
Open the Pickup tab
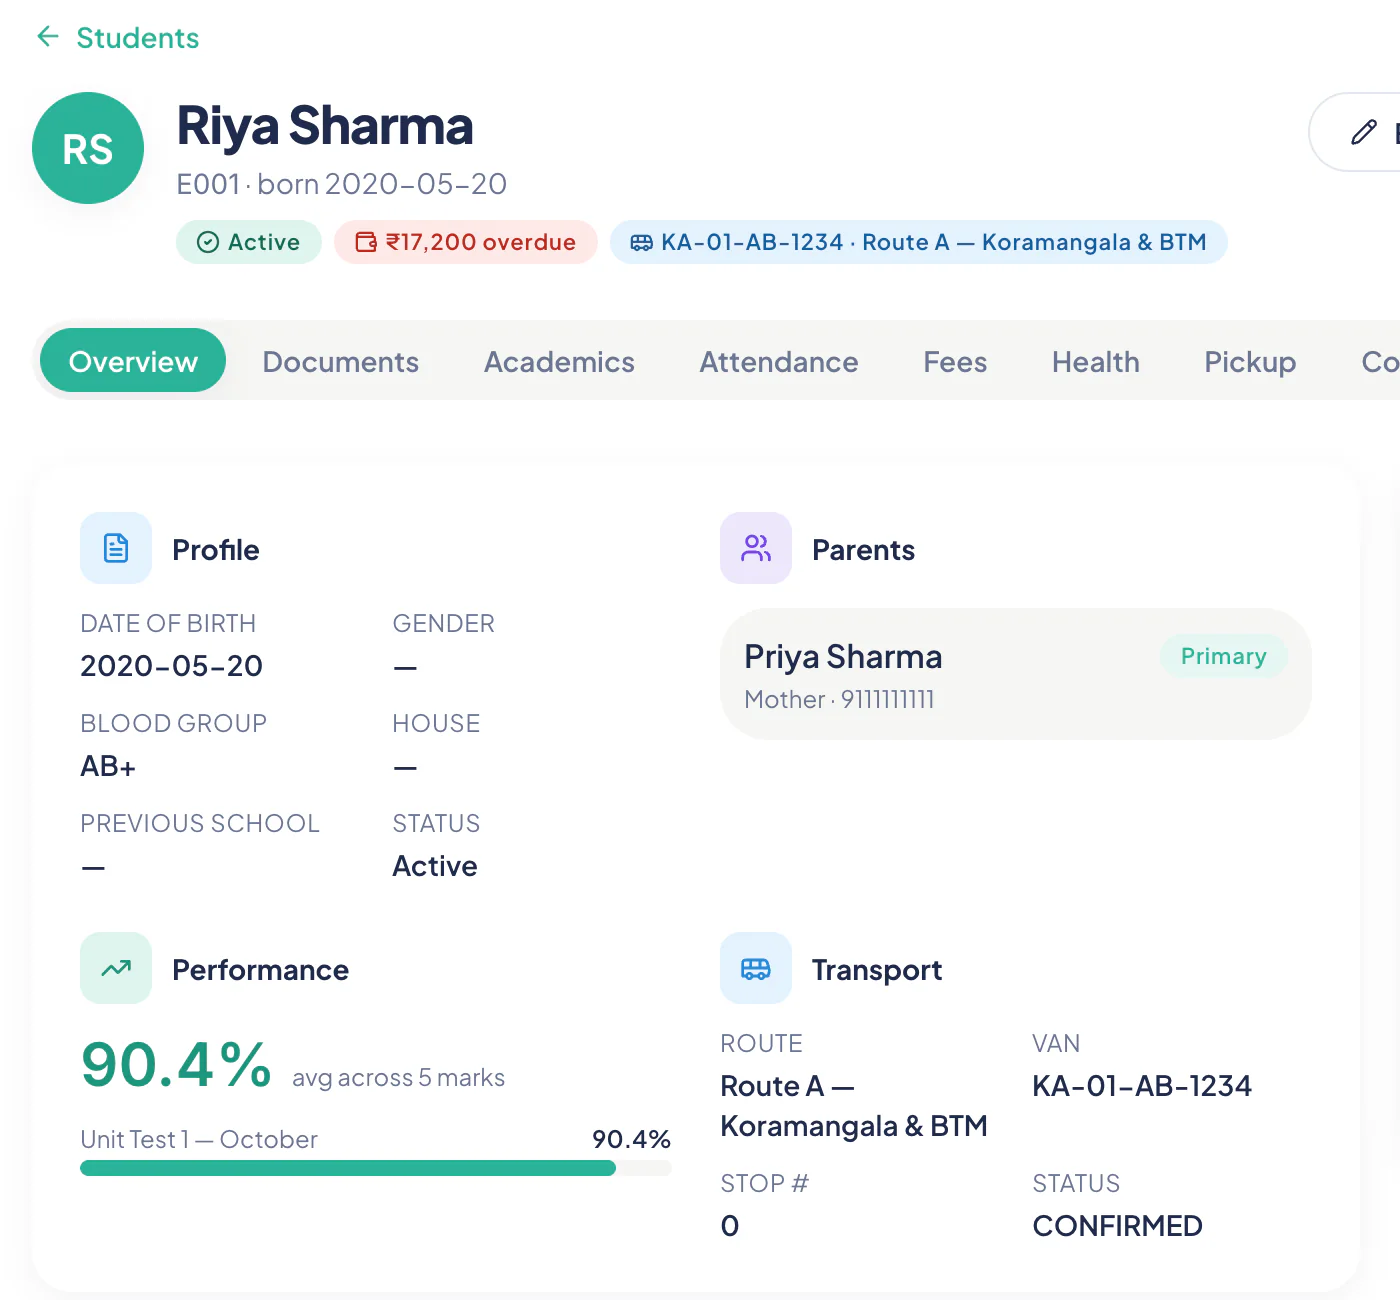[x=1250, y=361]
